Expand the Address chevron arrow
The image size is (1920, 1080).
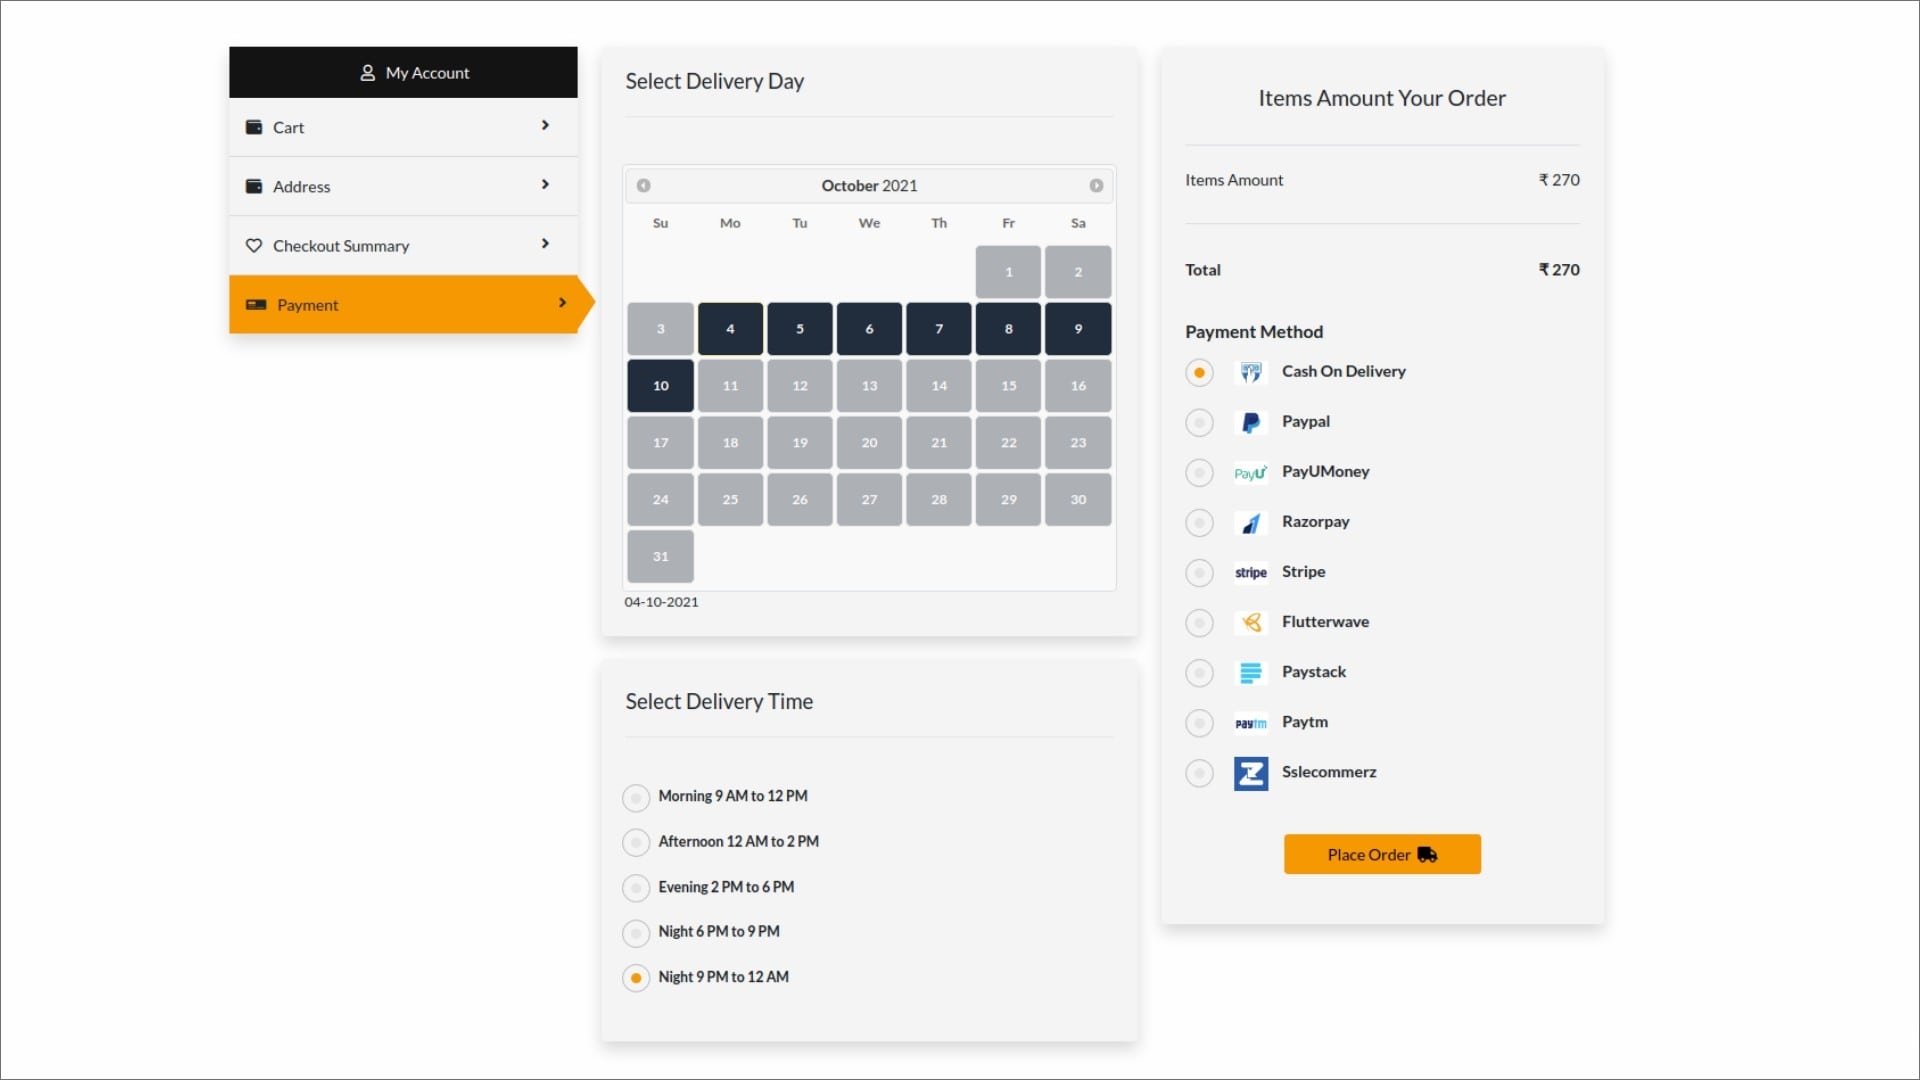(x=545, y=184)
